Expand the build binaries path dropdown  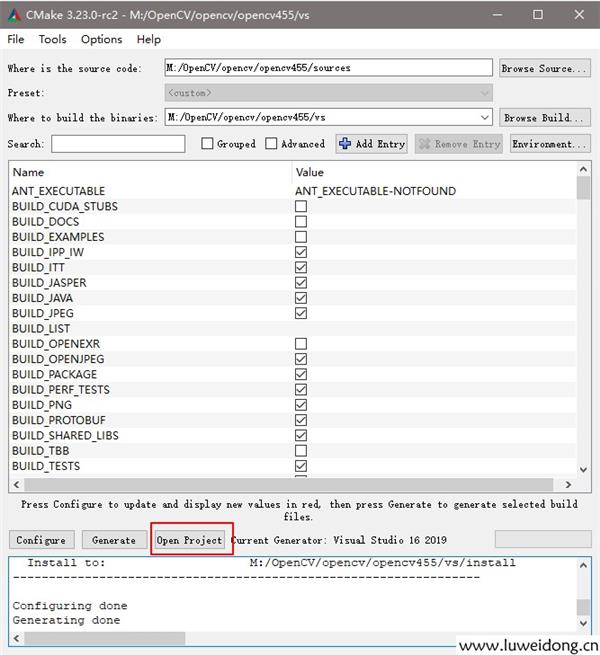(x=485, y=118)
